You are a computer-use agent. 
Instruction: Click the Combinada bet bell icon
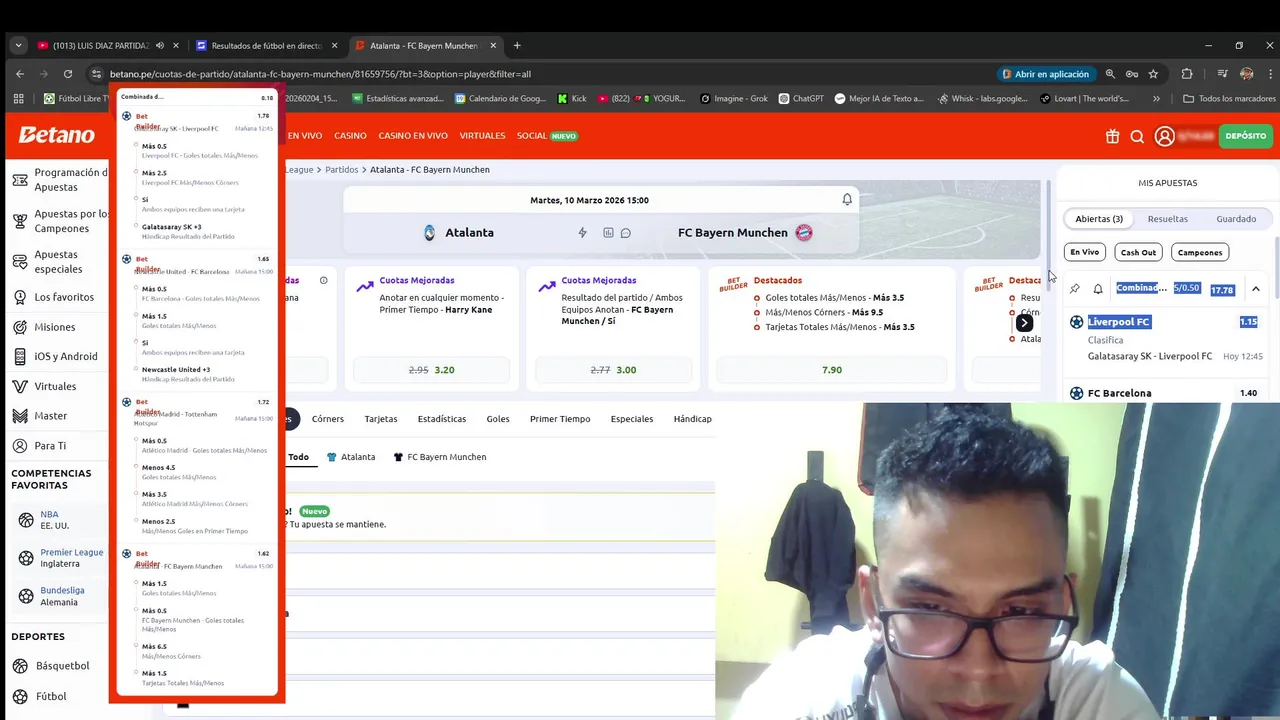[x=1098, y=289]
